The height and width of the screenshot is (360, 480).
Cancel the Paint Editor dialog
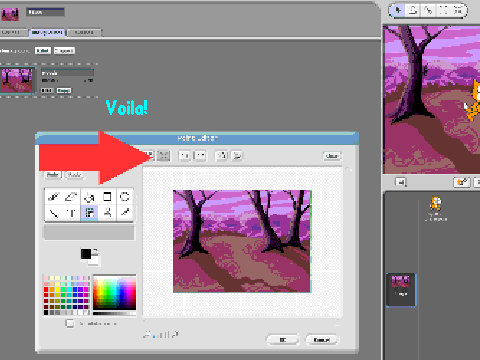pyautogui.click(x=321, y=340)
